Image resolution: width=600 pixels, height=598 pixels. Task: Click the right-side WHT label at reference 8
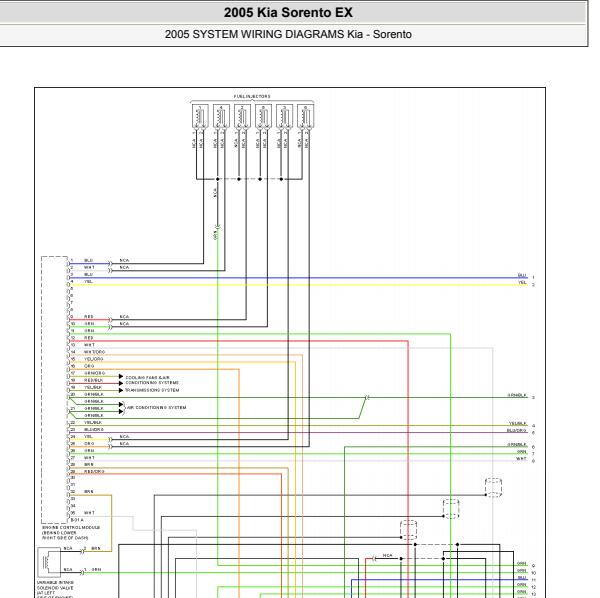(522, 458)
